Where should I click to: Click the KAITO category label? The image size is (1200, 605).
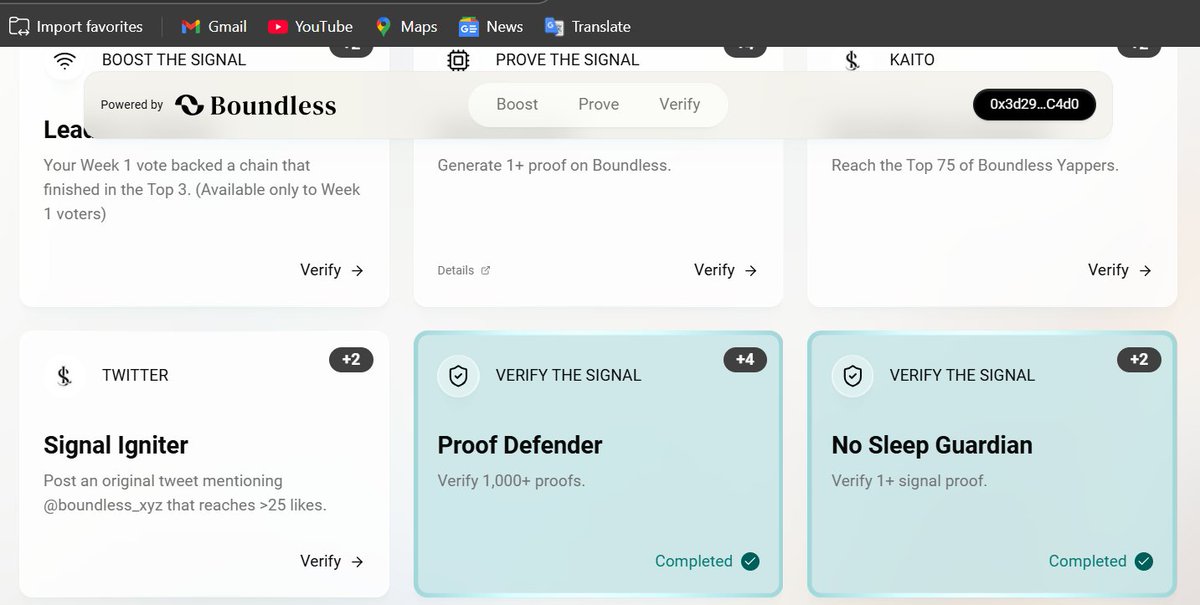click(x=912, y=60)
